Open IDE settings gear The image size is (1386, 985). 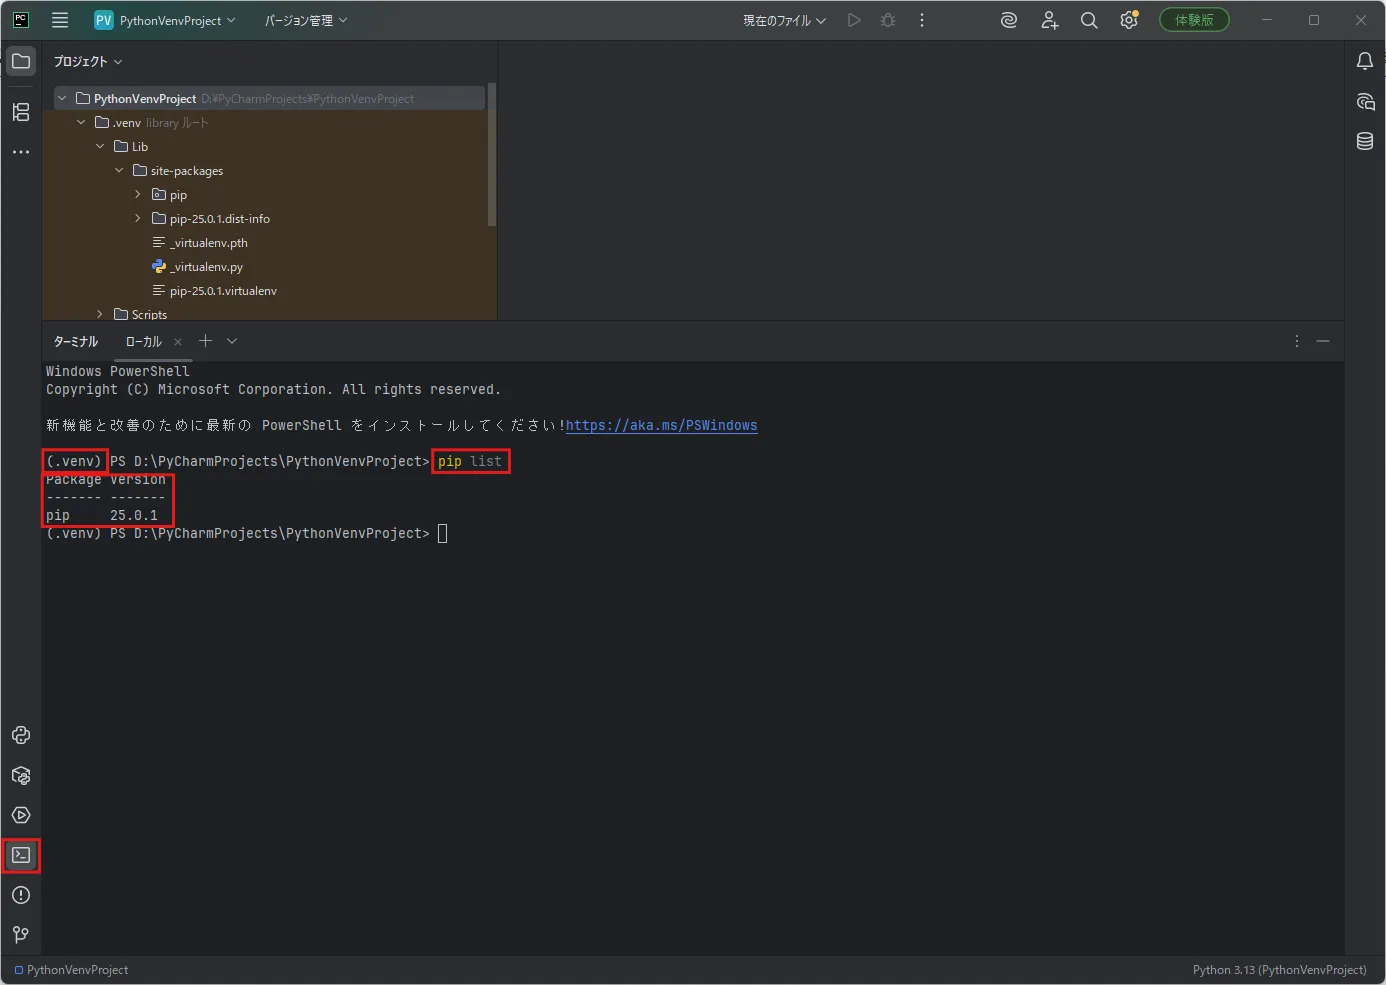pyautogui.click(x=1129, y=20)
